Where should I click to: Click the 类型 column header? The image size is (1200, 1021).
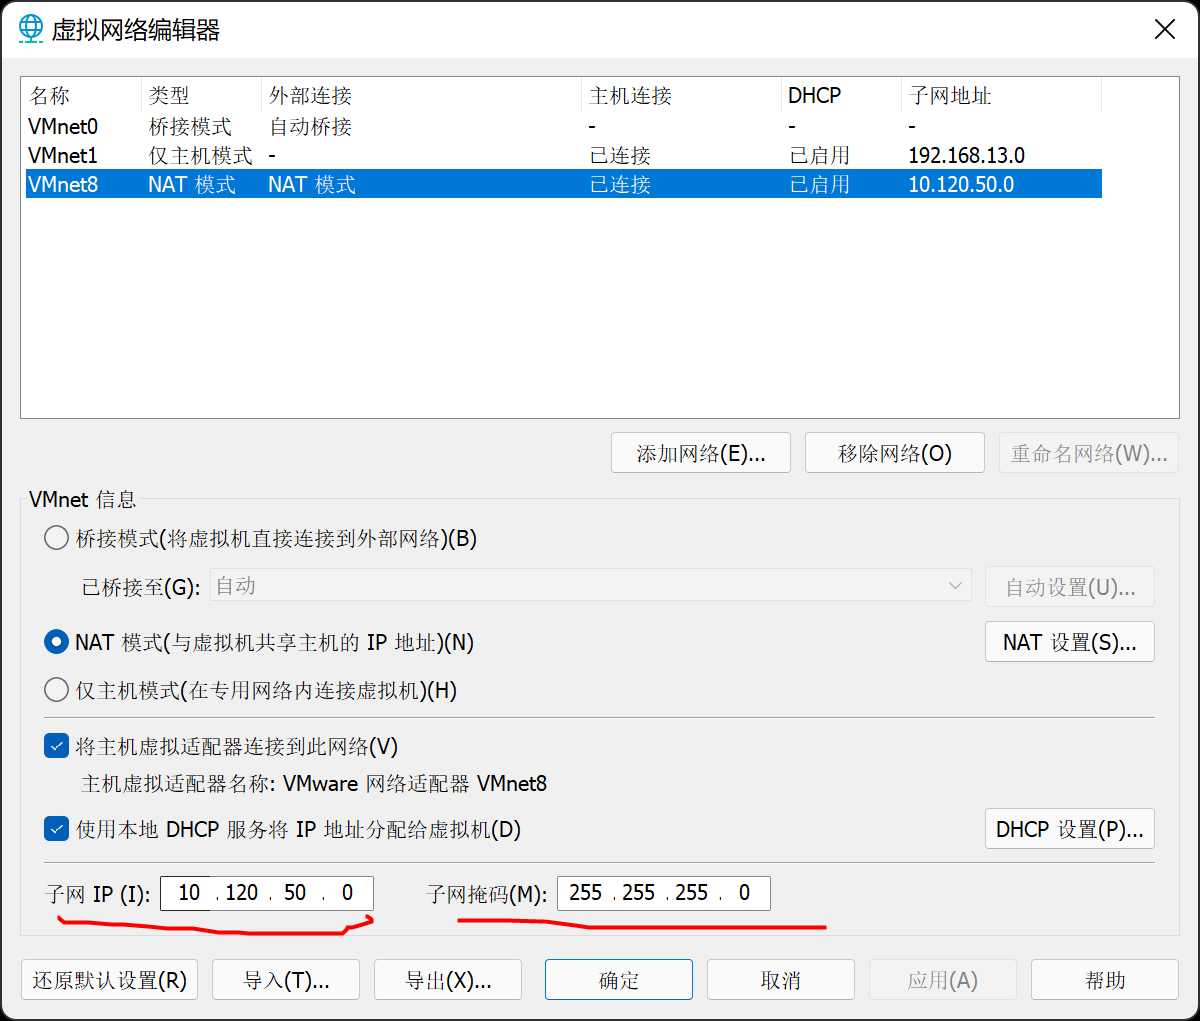[201, 96]
